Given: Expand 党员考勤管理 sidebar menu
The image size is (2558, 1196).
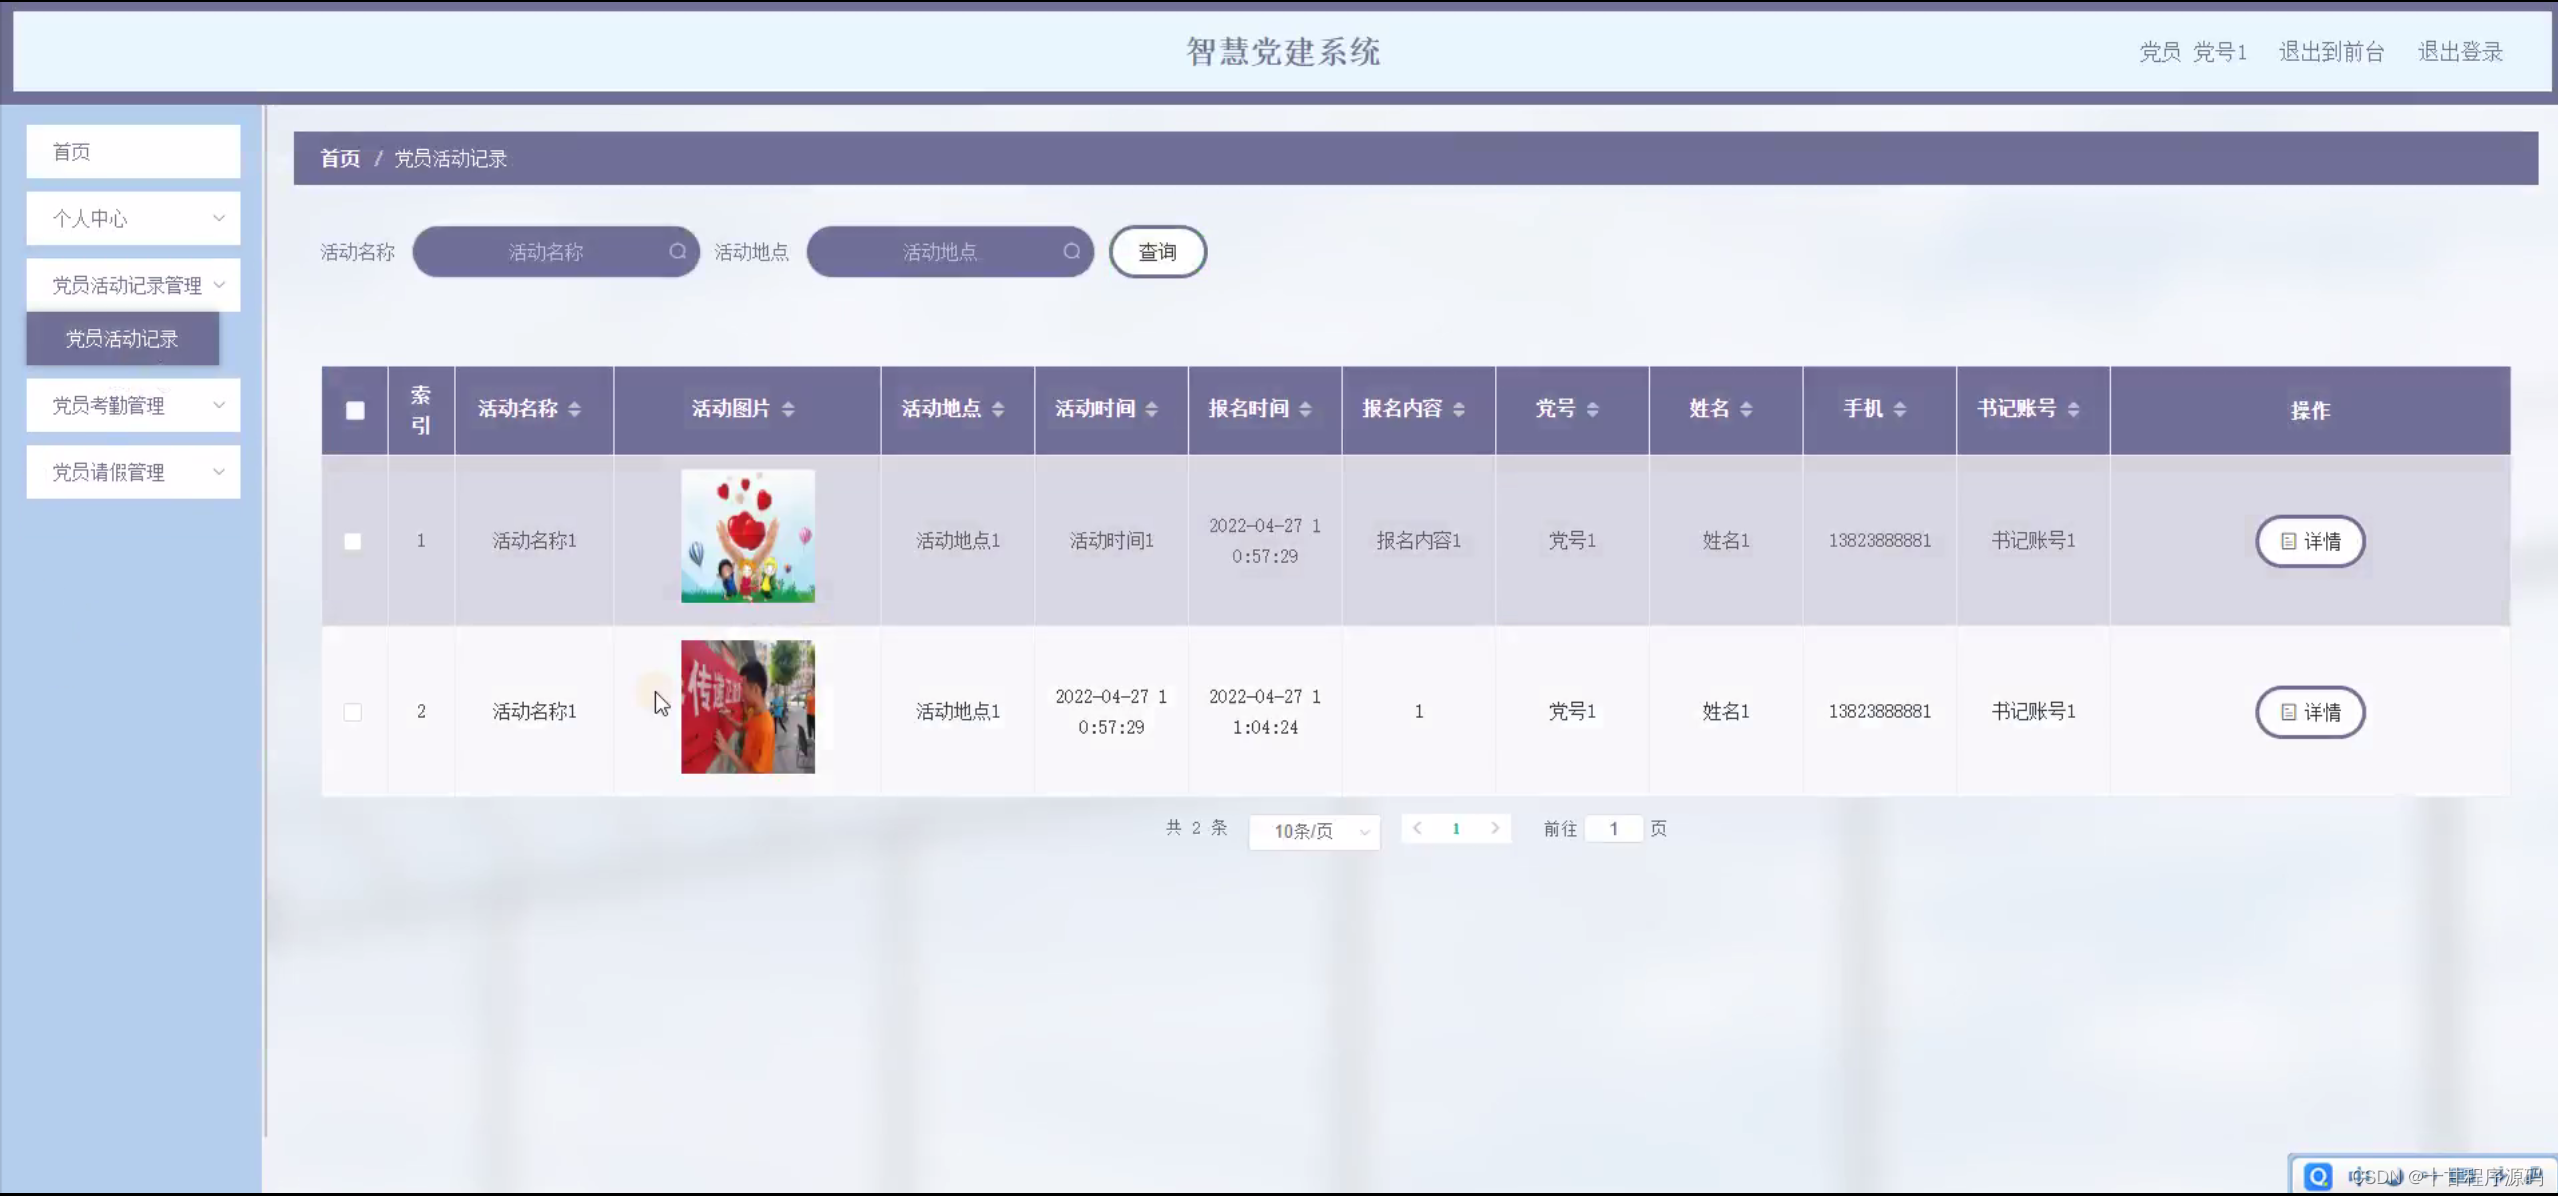Looking at the screenshot, I should pyautogui.click(x=133, y=405).
